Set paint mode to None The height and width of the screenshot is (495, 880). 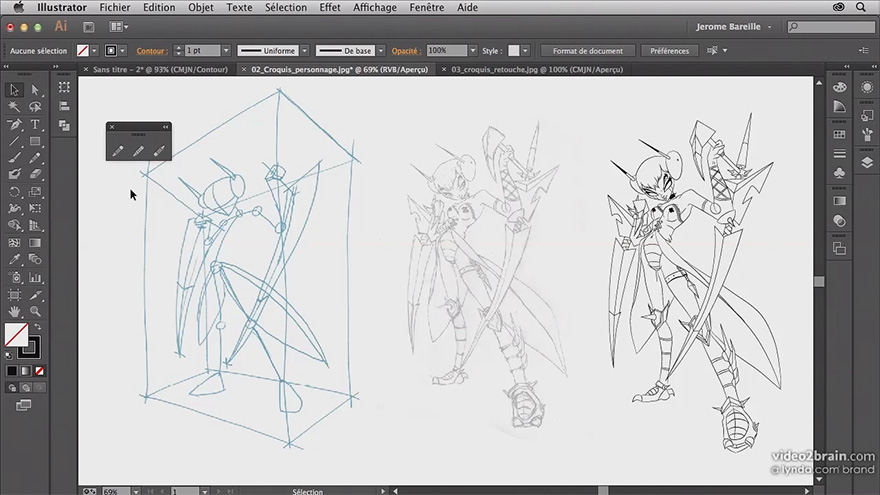(39, 371)
